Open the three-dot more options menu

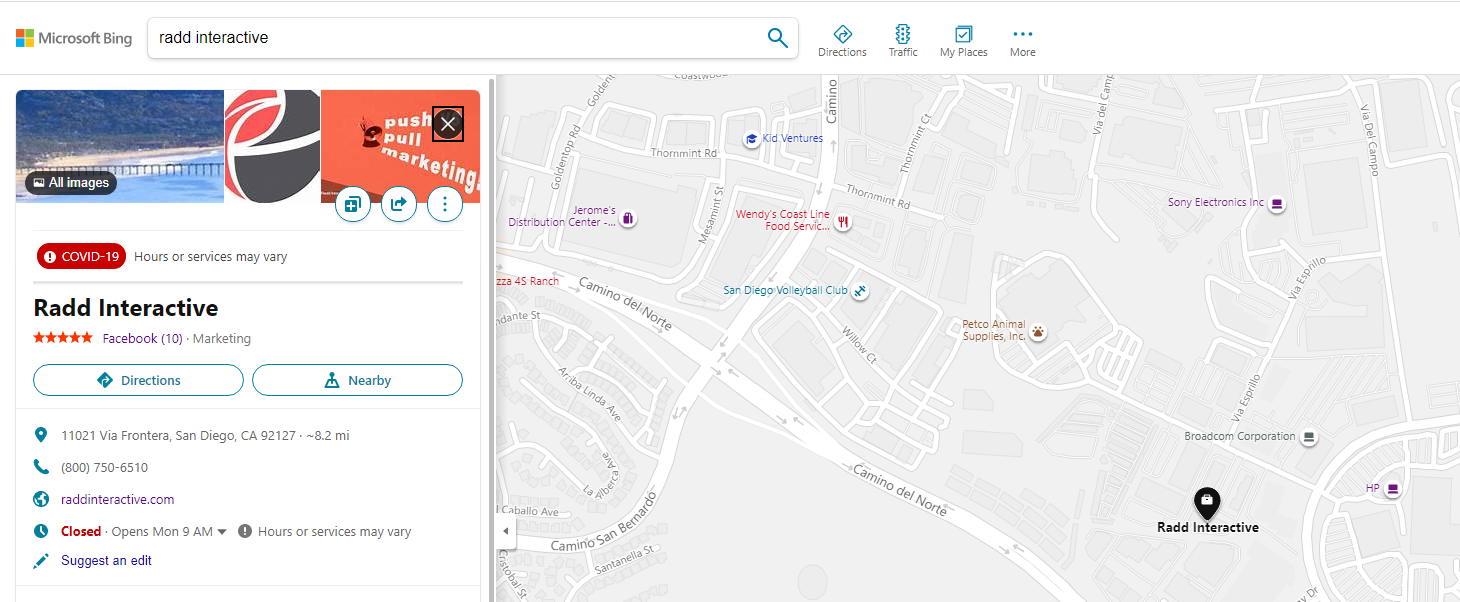(x=445, y=205)
